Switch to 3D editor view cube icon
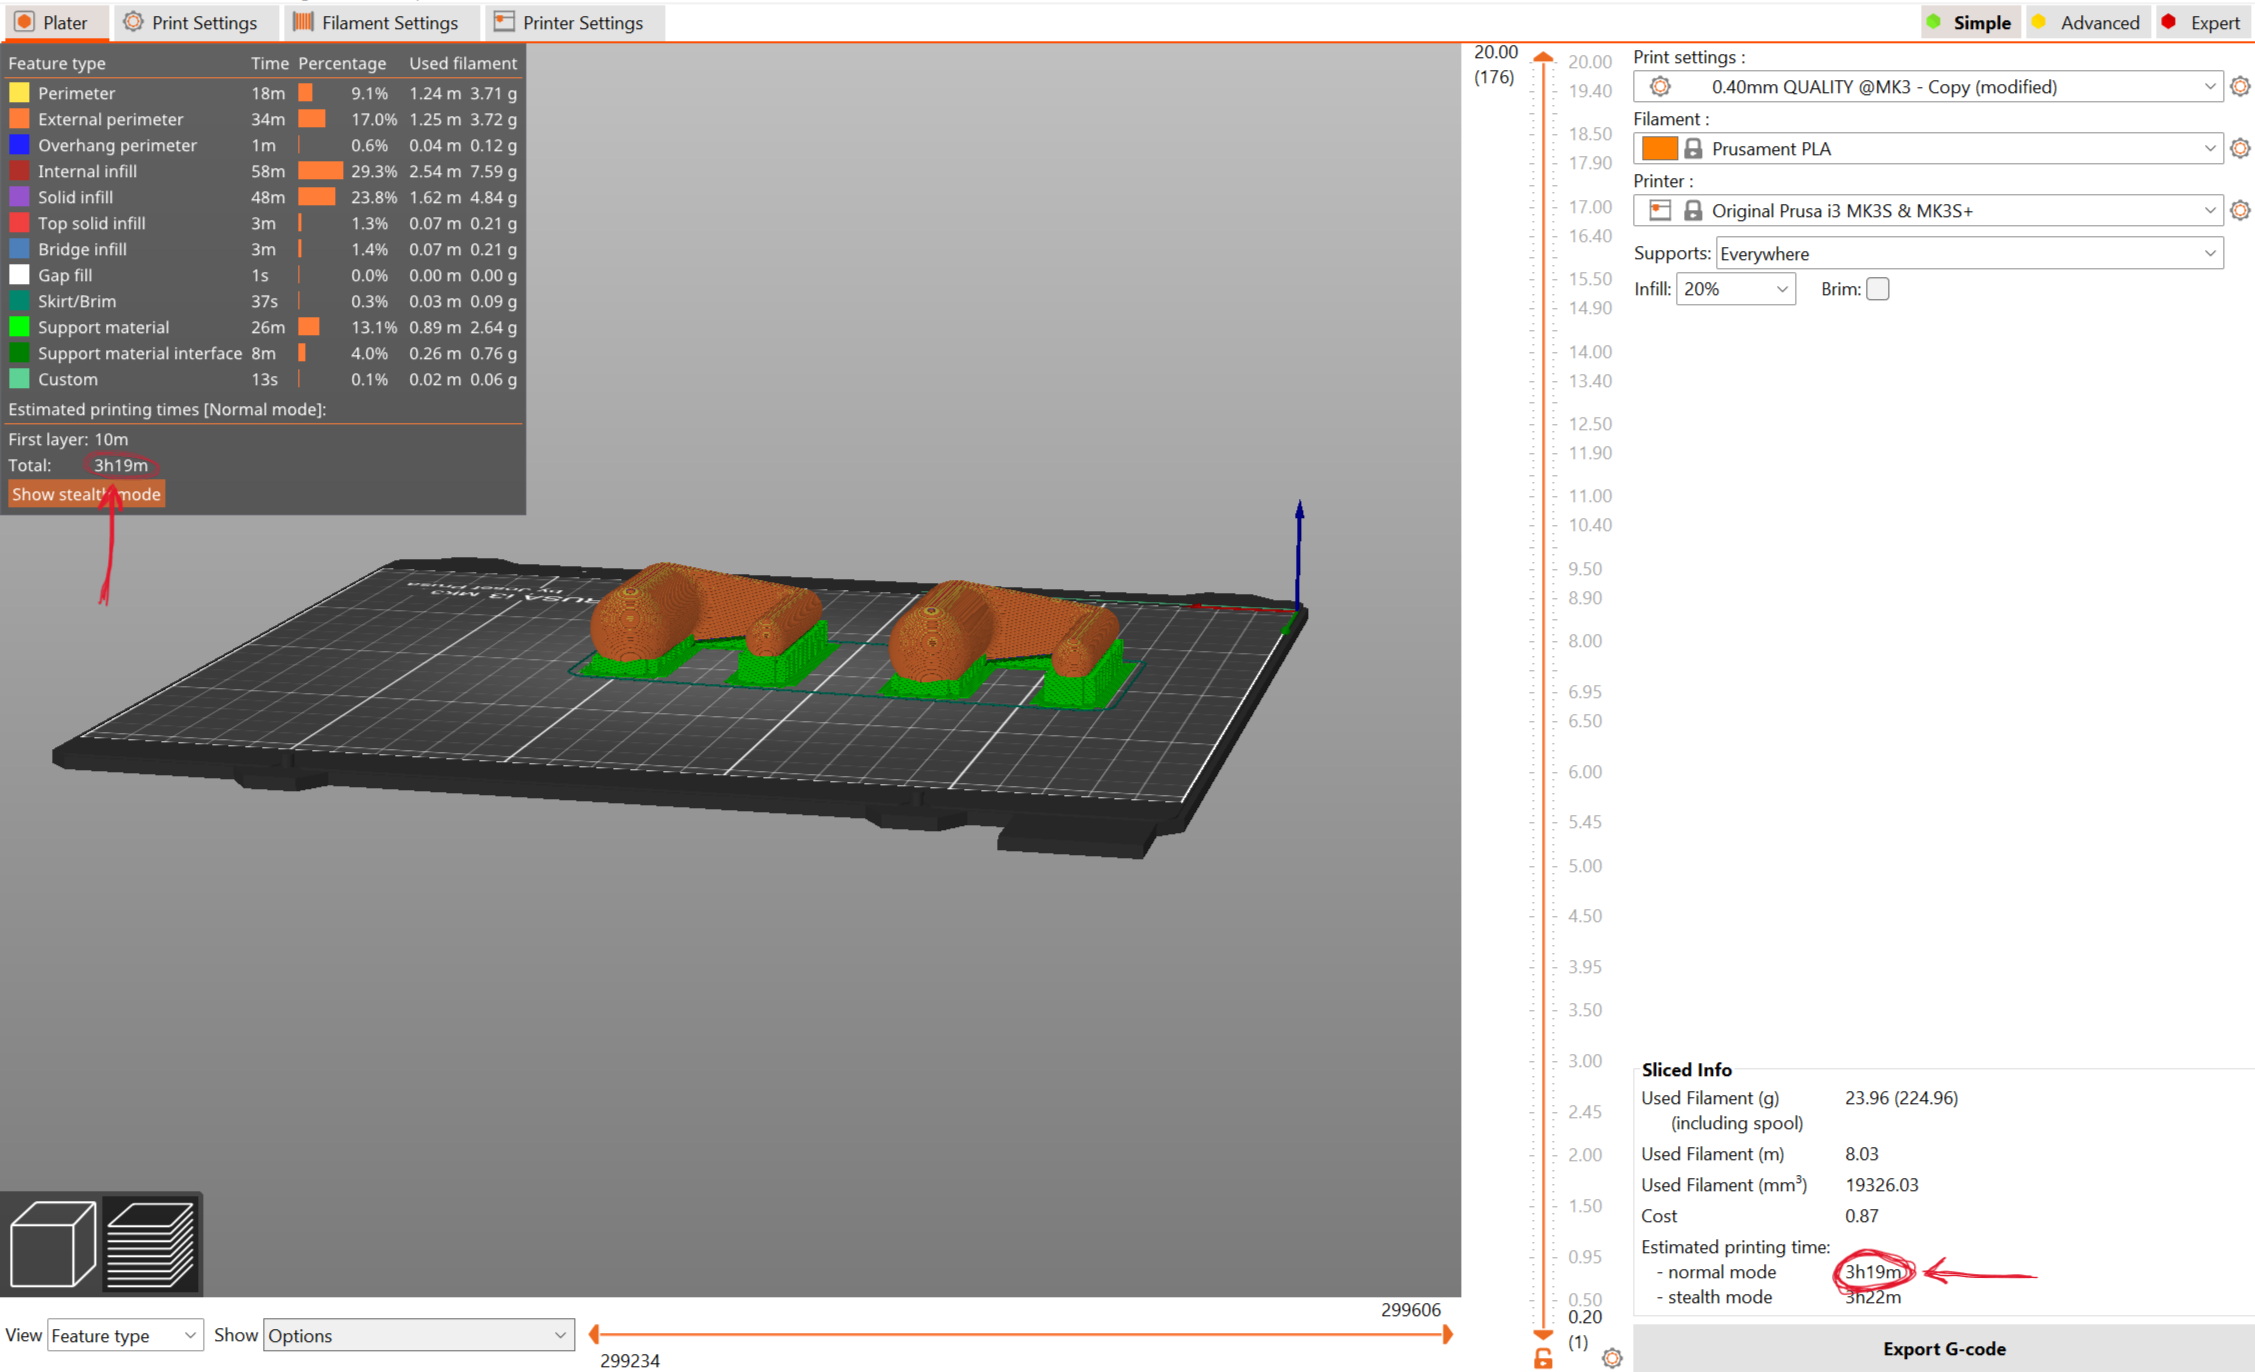Screen dimensions: 2255x1372 pyautogui.click(x=52, y=1243)
